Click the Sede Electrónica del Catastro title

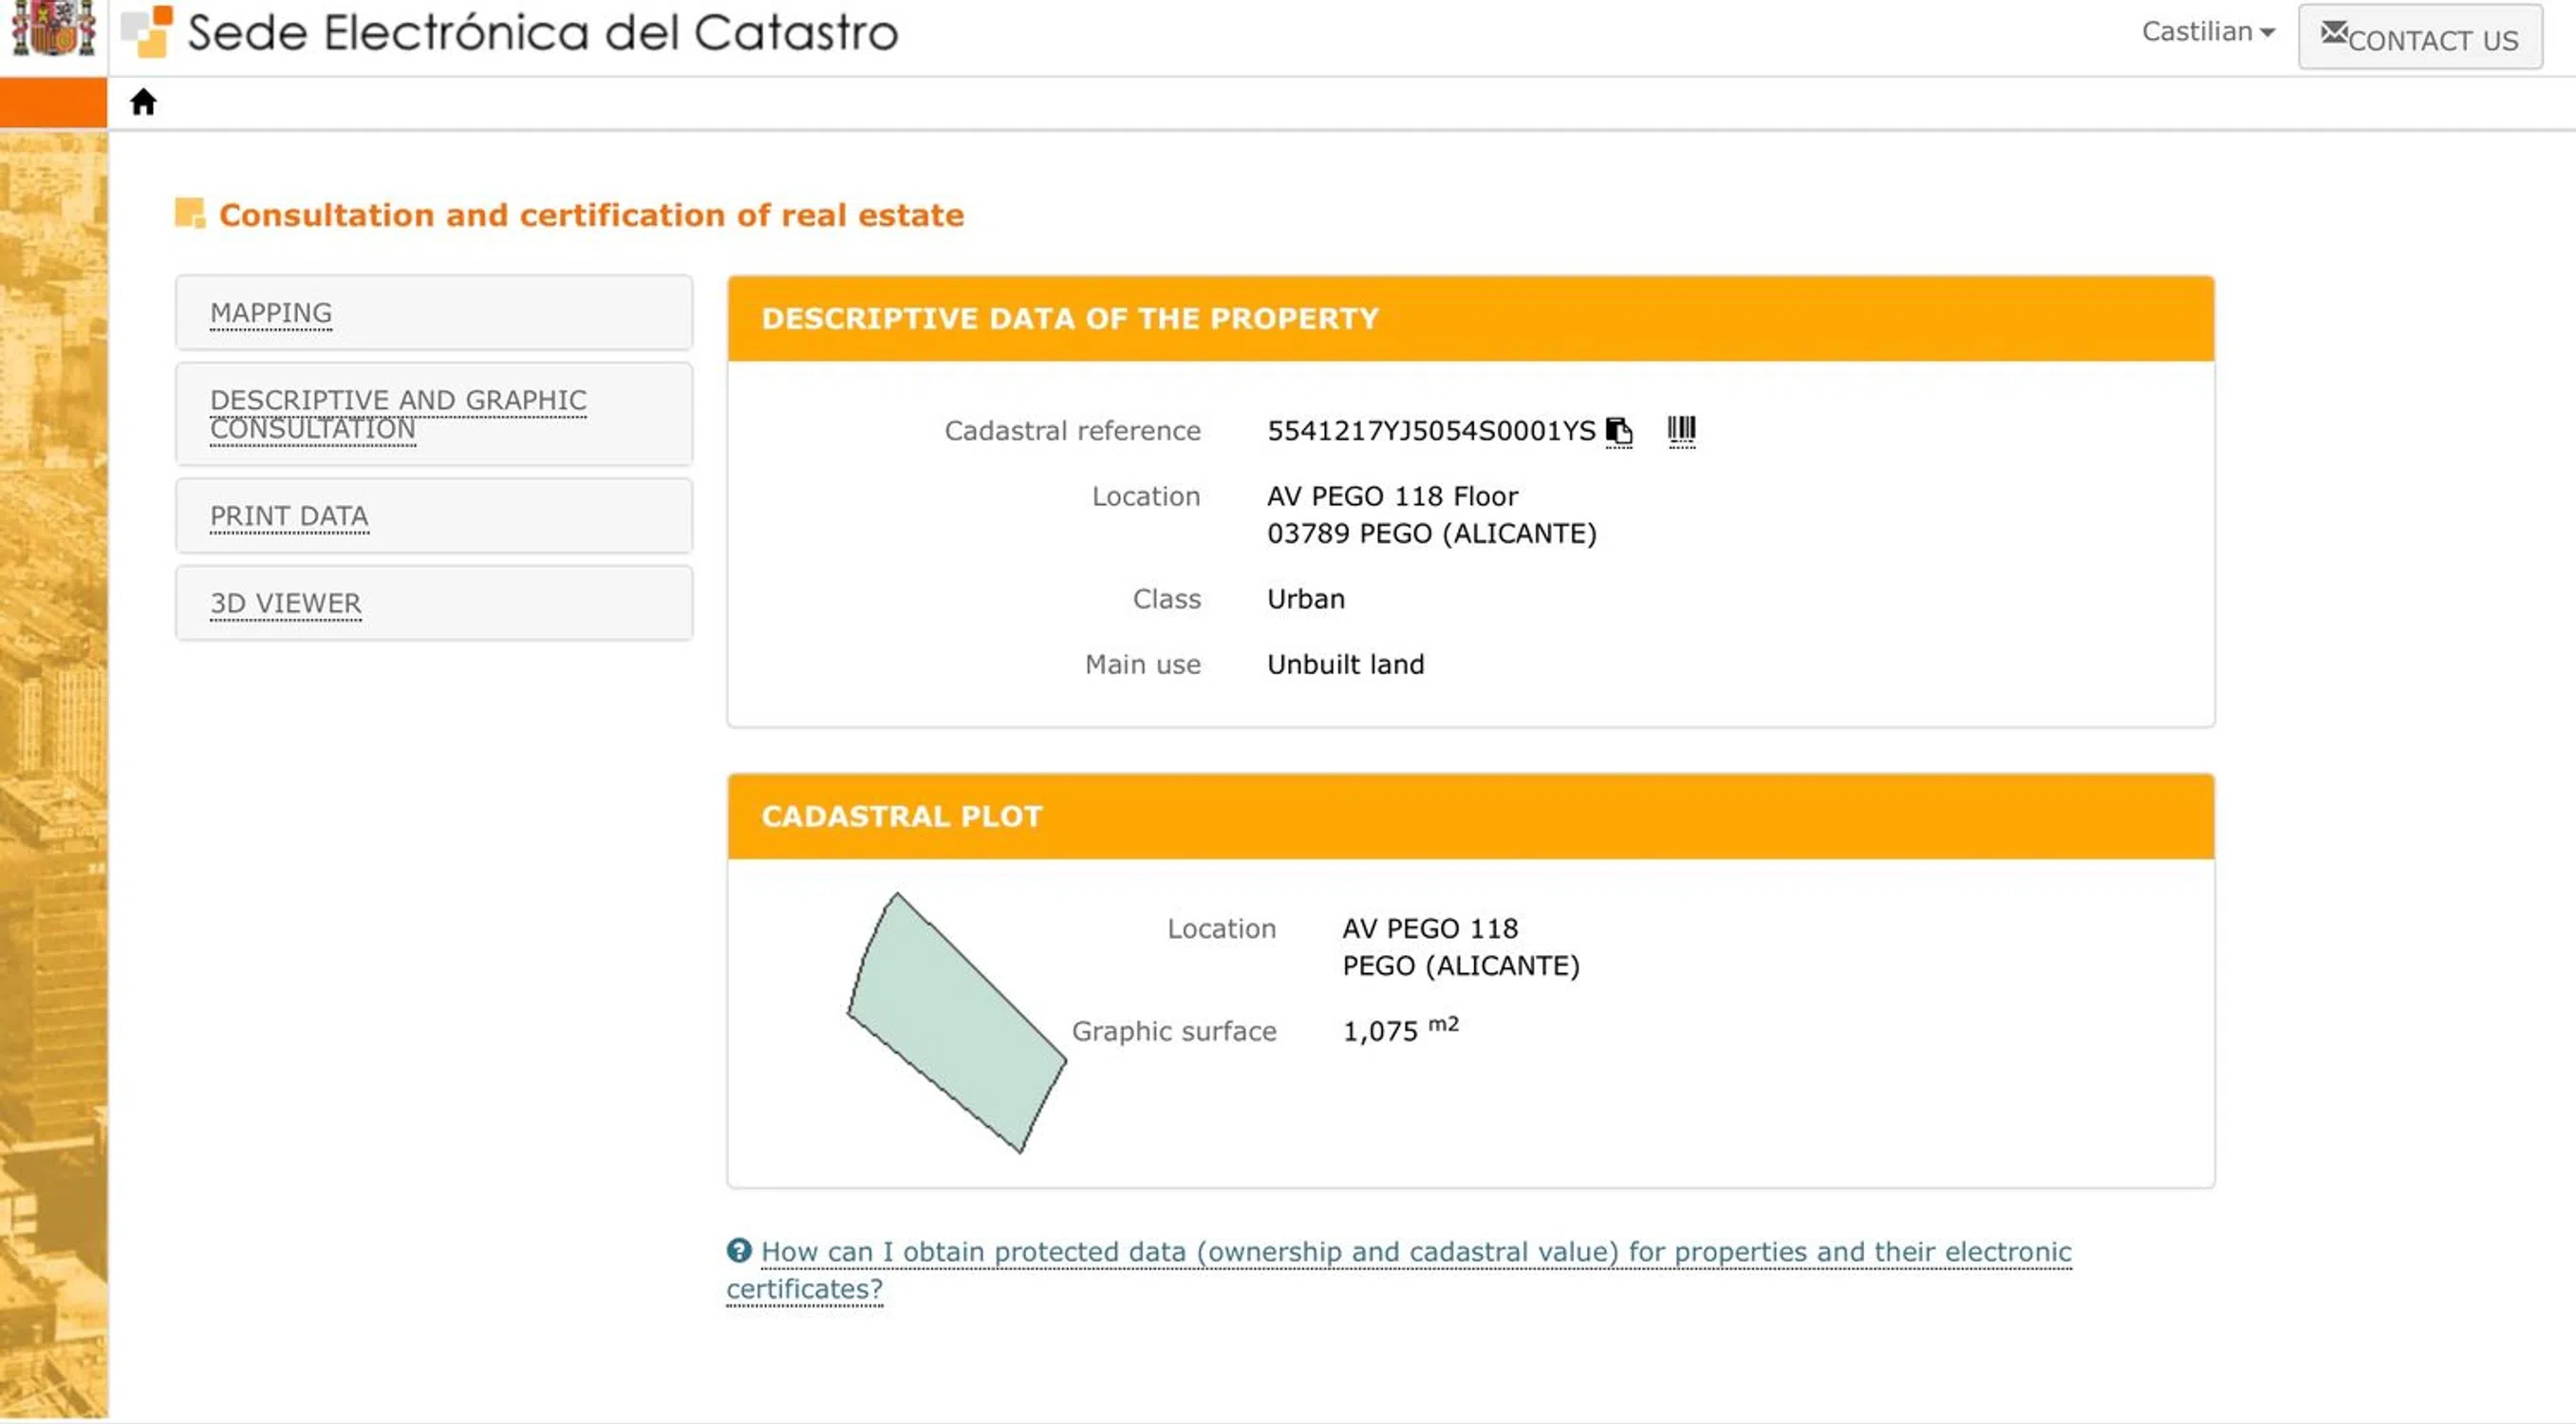543,33
